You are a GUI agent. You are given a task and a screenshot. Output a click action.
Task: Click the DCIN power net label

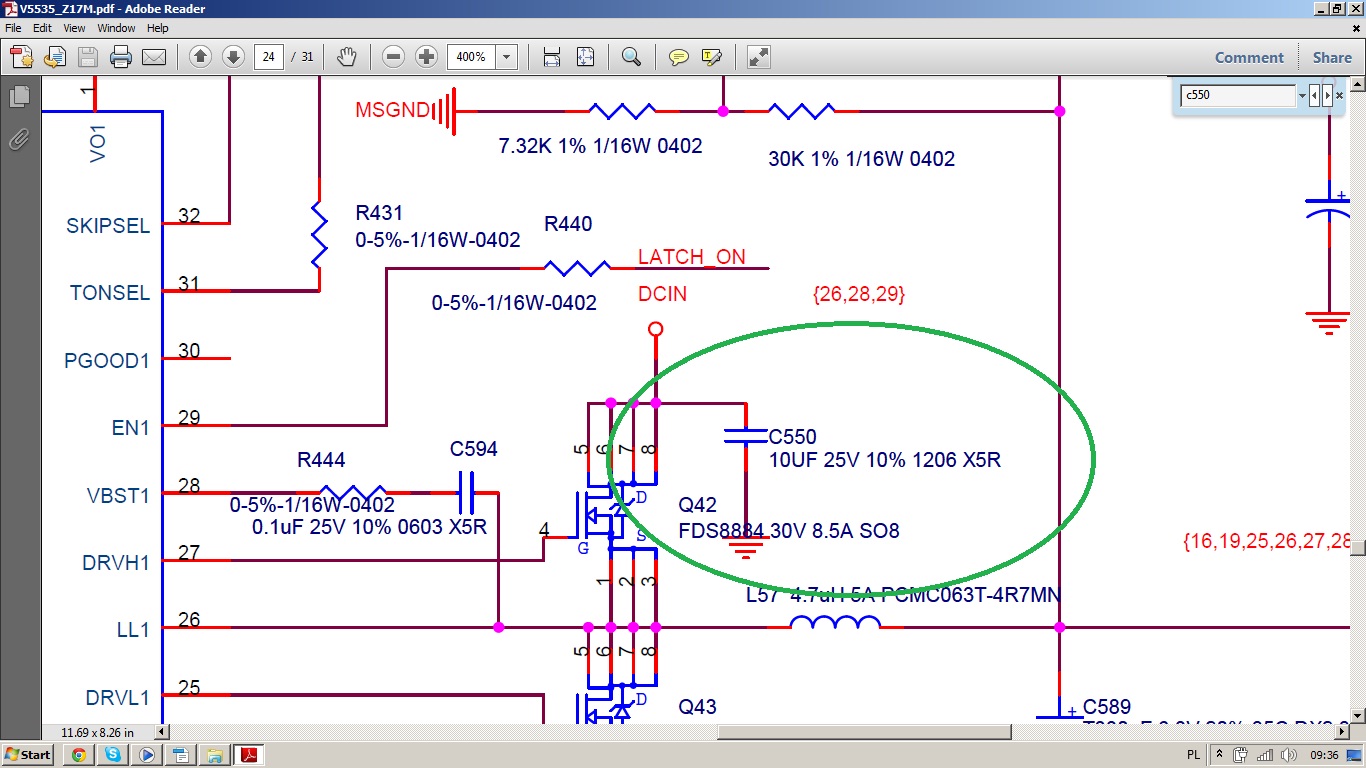(663, 295)
